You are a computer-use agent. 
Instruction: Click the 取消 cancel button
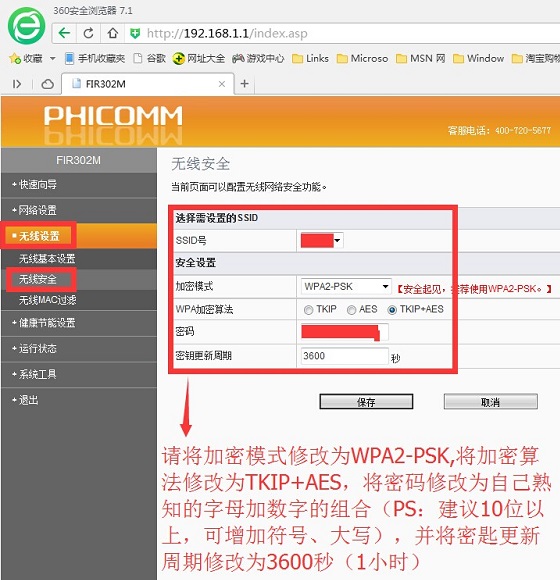pos(490,402)
